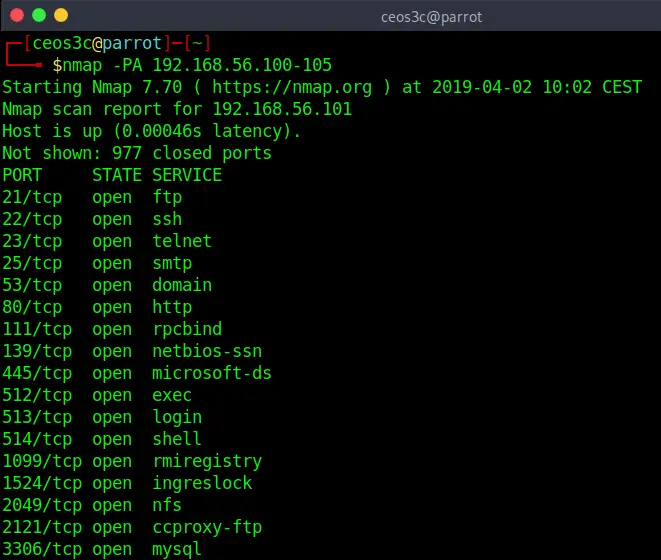
Task: Click the red close window button
Action: [17, 16]
